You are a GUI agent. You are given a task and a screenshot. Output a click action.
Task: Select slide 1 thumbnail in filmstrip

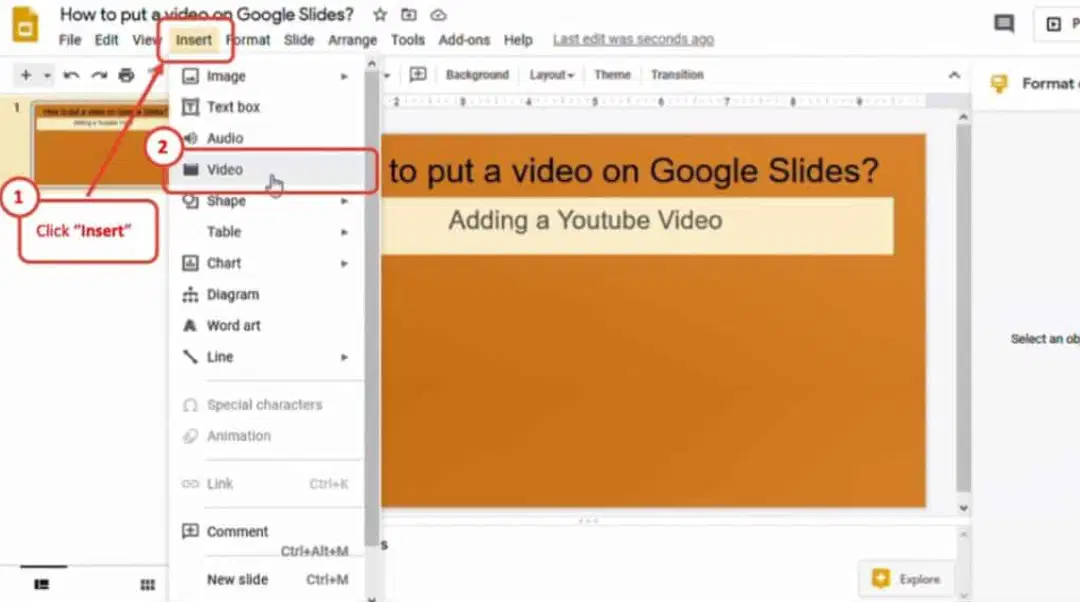(101, 143)
